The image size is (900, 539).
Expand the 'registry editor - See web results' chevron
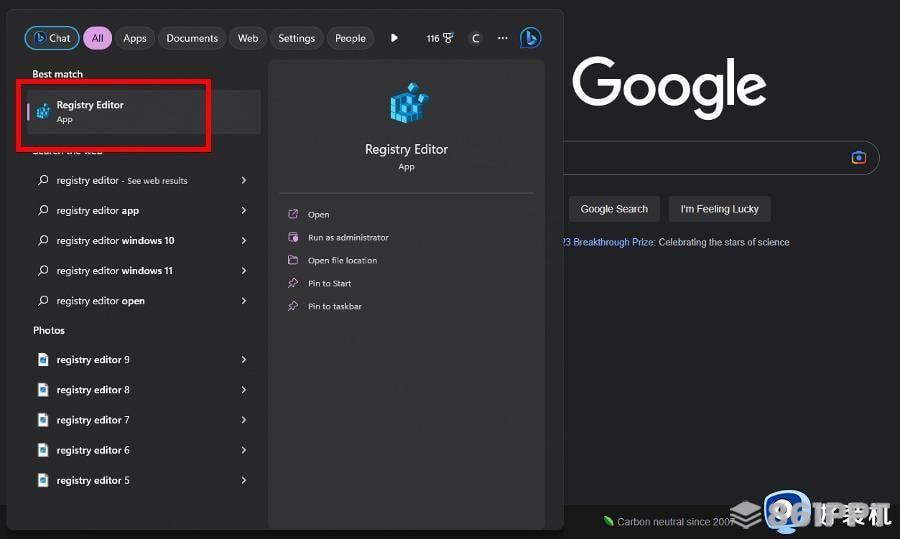tap(244, 180)
